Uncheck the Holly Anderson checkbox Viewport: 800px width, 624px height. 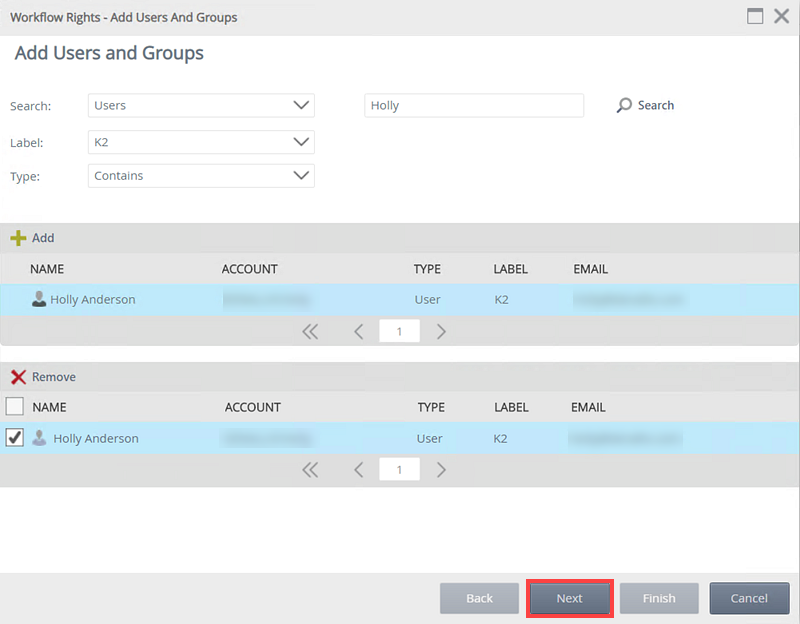tap(15, 438)
